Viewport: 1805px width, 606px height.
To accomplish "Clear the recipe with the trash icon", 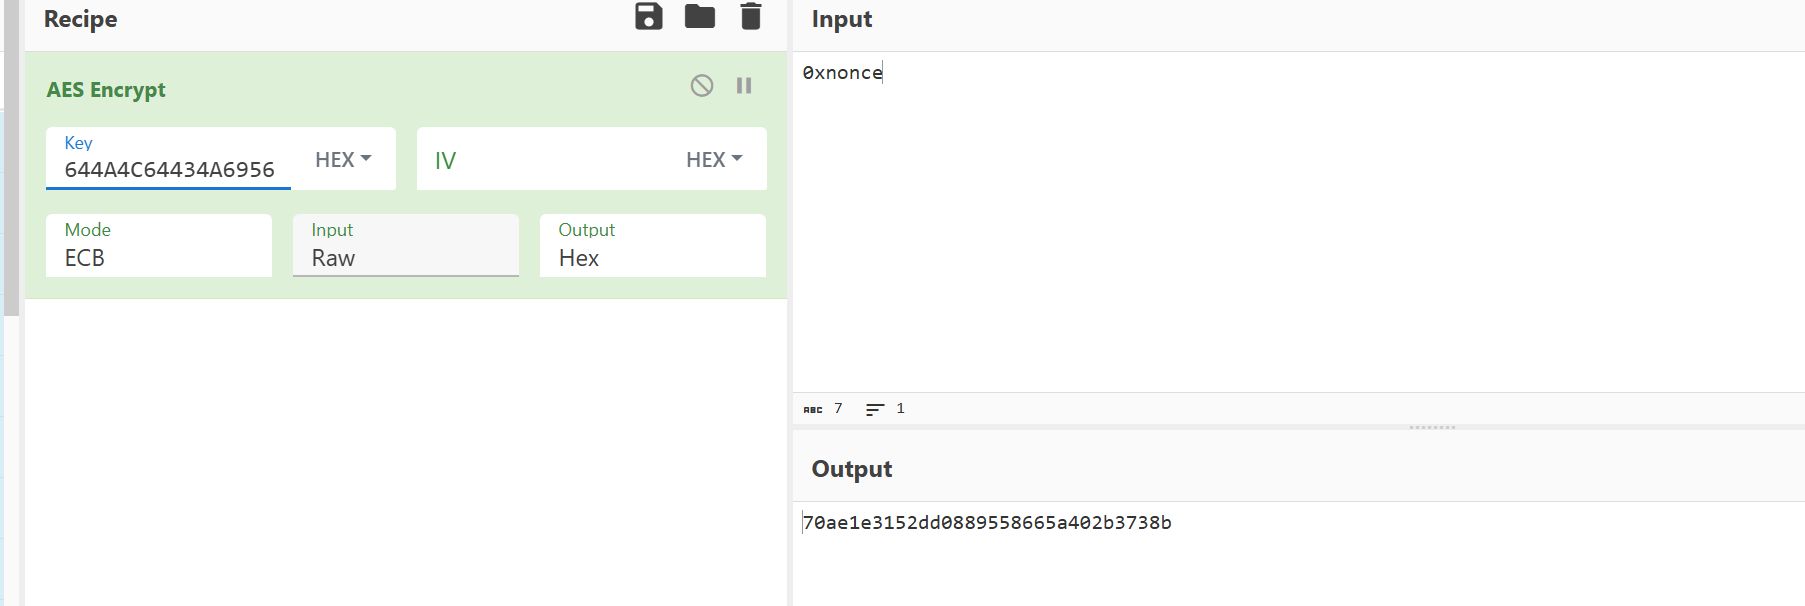I will 750,17.
